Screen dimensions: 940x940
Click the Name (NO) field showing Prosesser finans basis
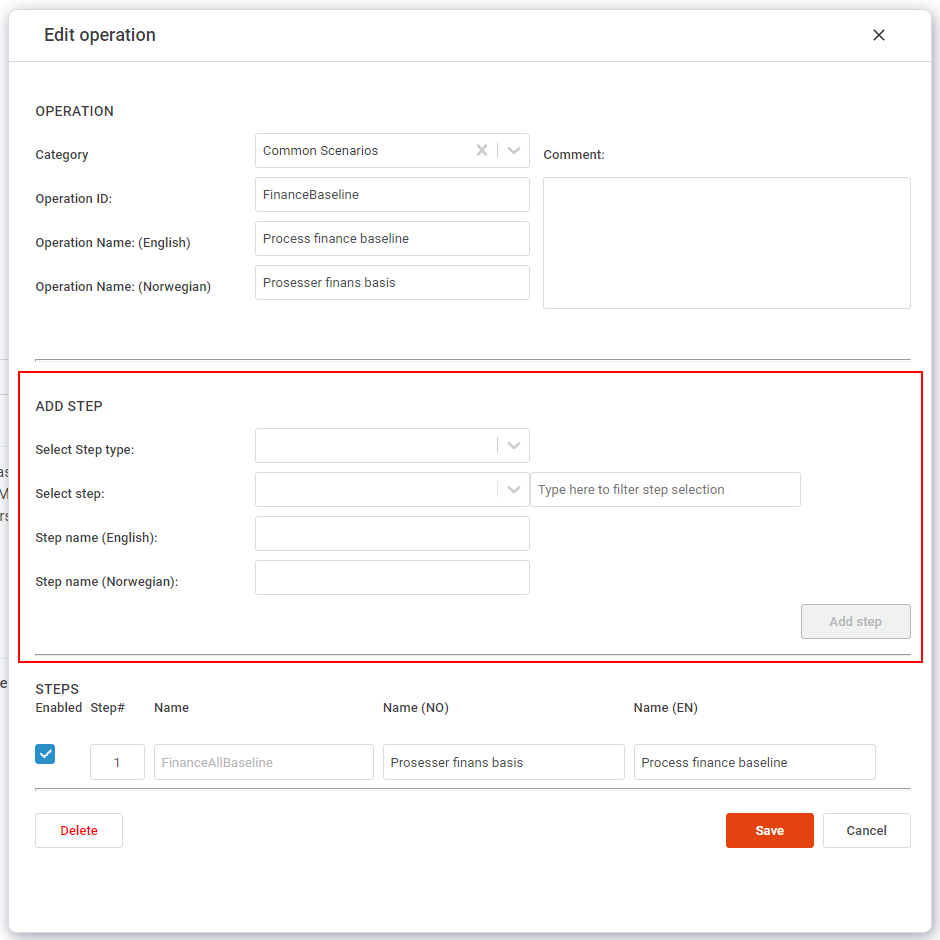[x=503, y=762]
